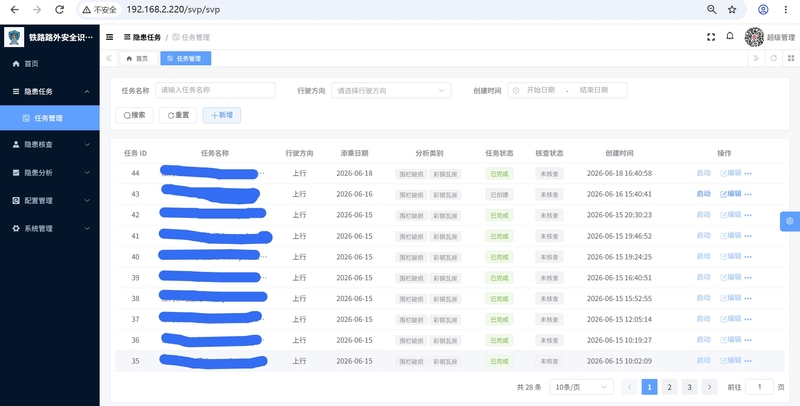Viewport: 800px width, 406px height.
Task: Open the 10条/页 page size selector
Action: tap(582, 387)
